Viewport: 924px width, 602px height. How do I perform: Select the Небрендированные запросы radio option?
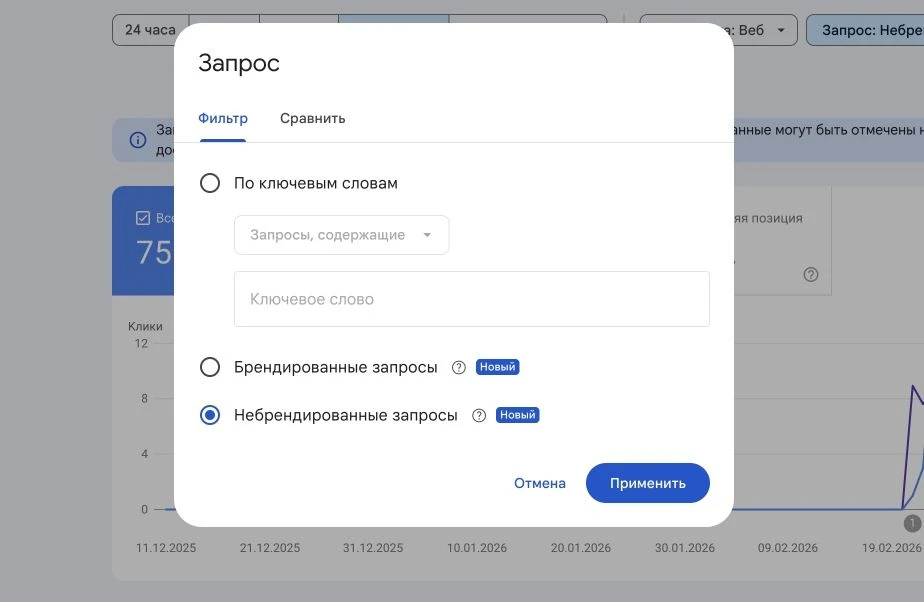point(210,415)
